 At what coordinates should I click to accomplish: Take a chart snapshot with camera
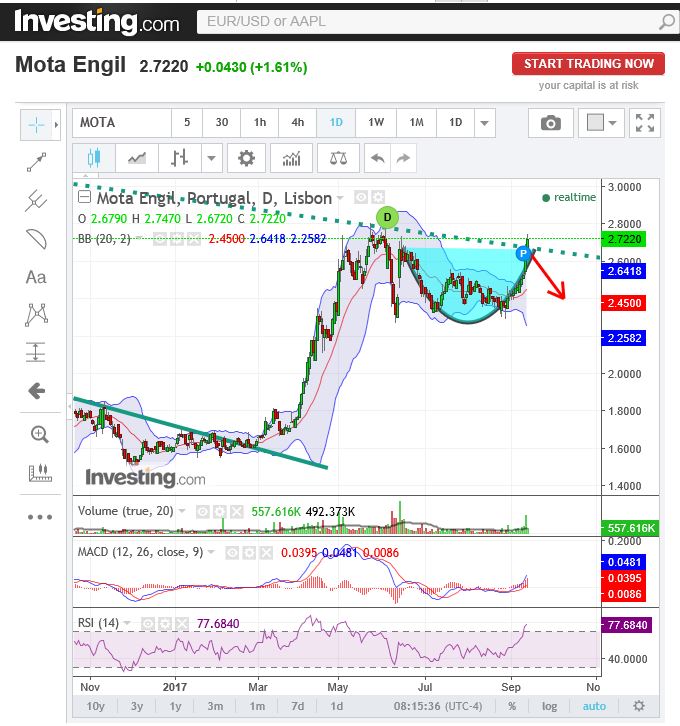click(551, 123)
